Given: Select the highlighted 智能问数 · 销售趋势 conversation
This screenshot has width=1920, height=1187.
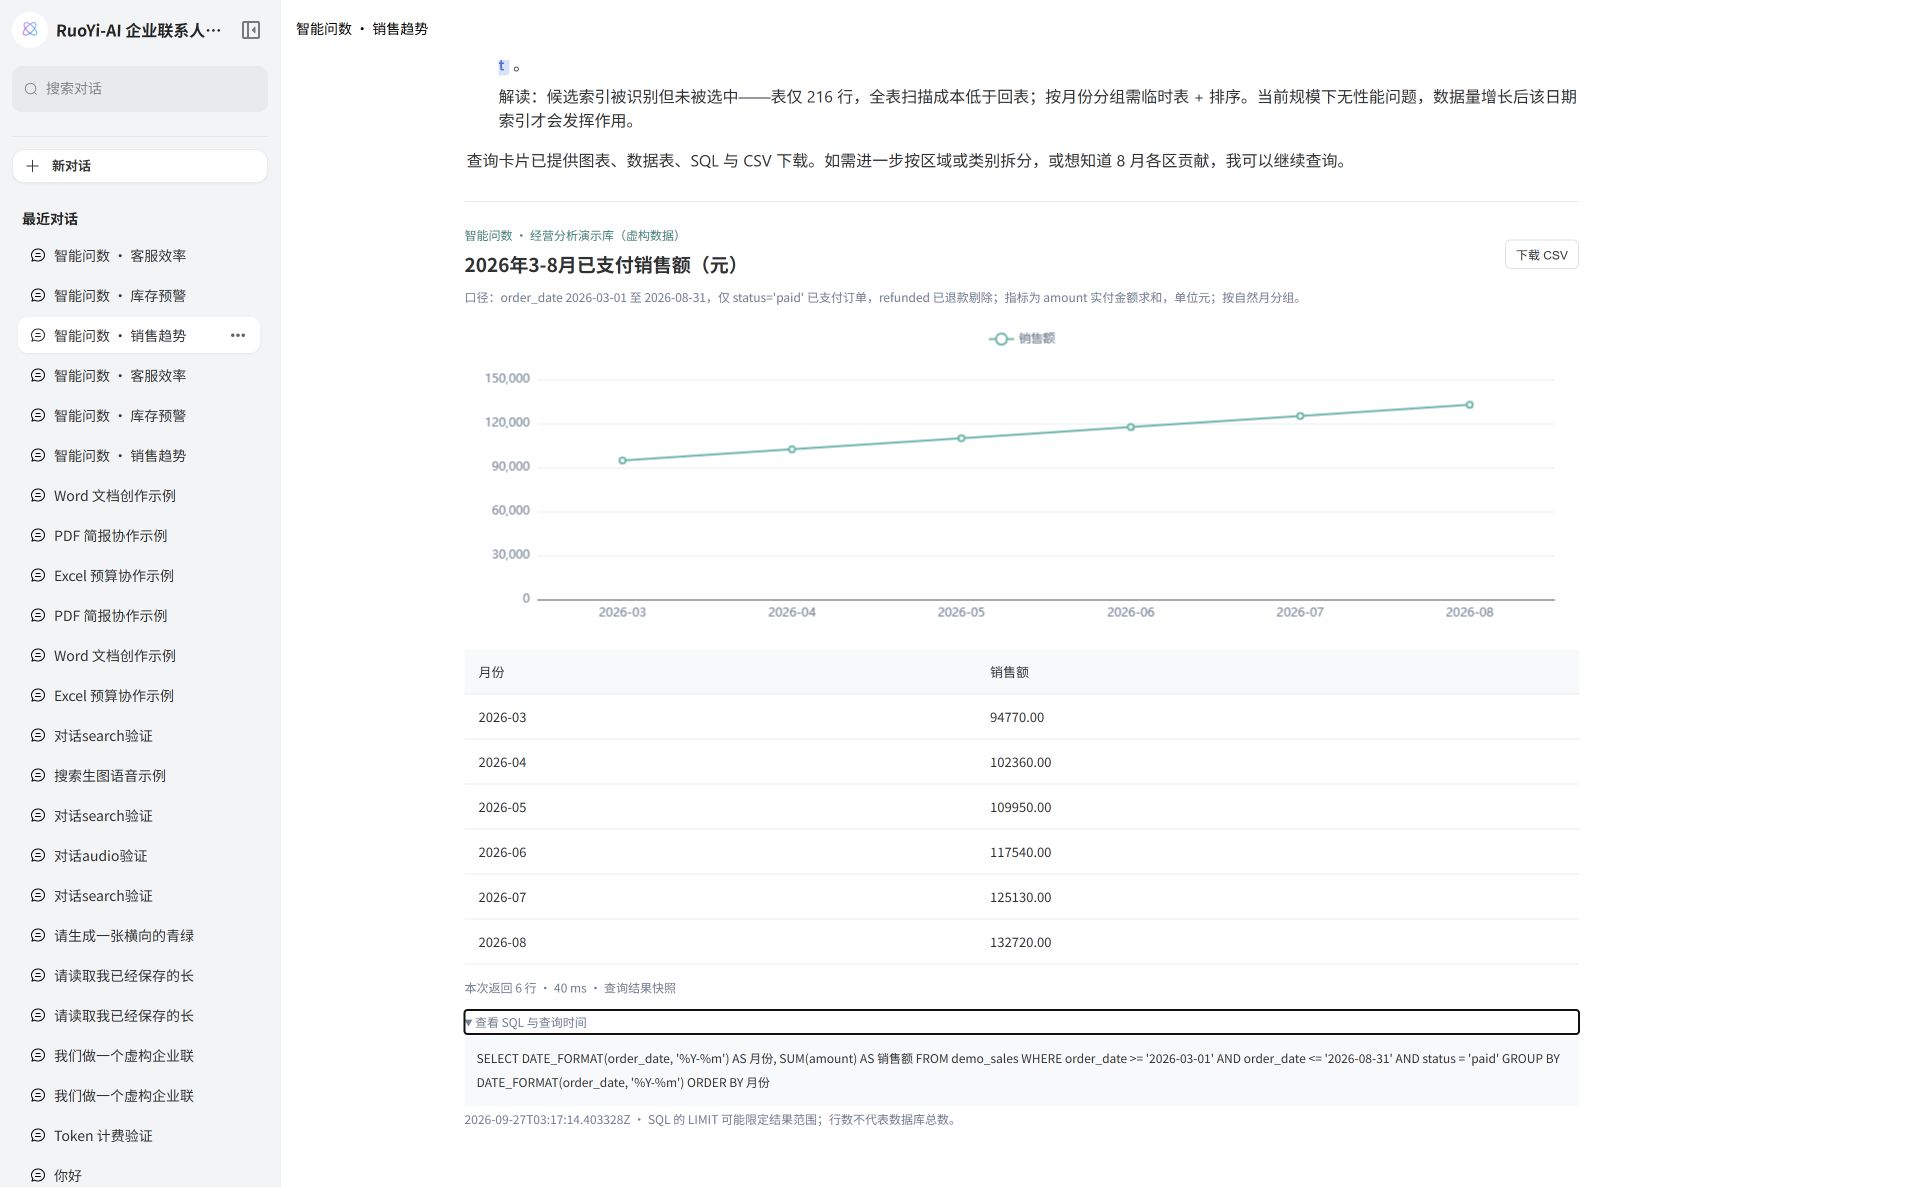Looking at the screenshot, I should (x=139, y=336).
